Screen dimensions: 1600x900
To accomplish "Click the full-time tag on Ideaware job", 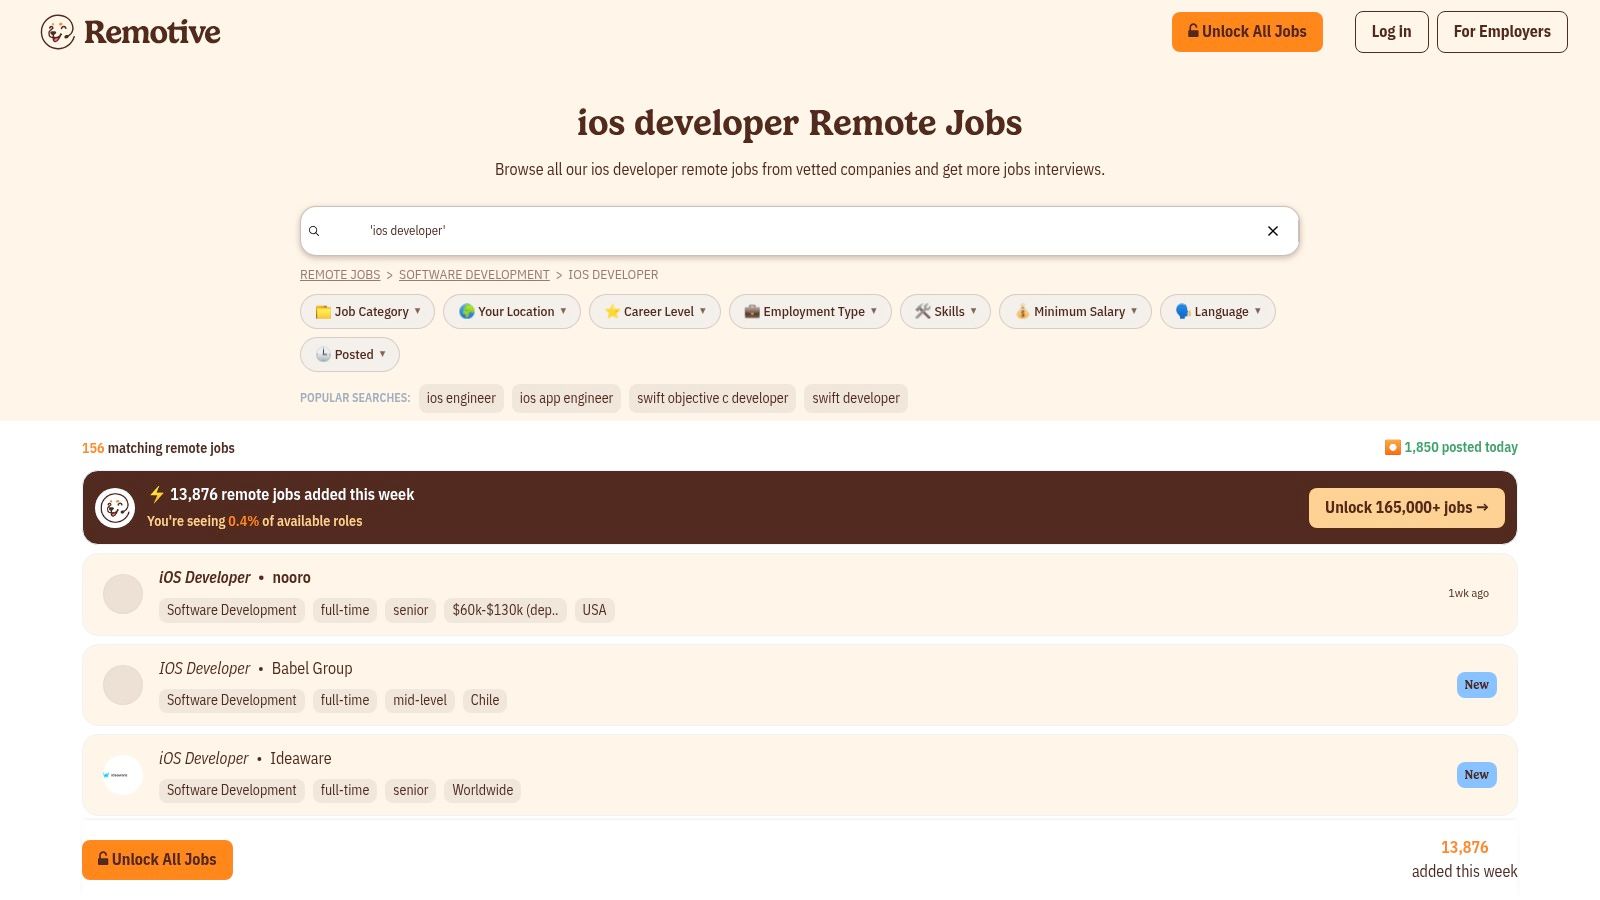I will 345,790.
